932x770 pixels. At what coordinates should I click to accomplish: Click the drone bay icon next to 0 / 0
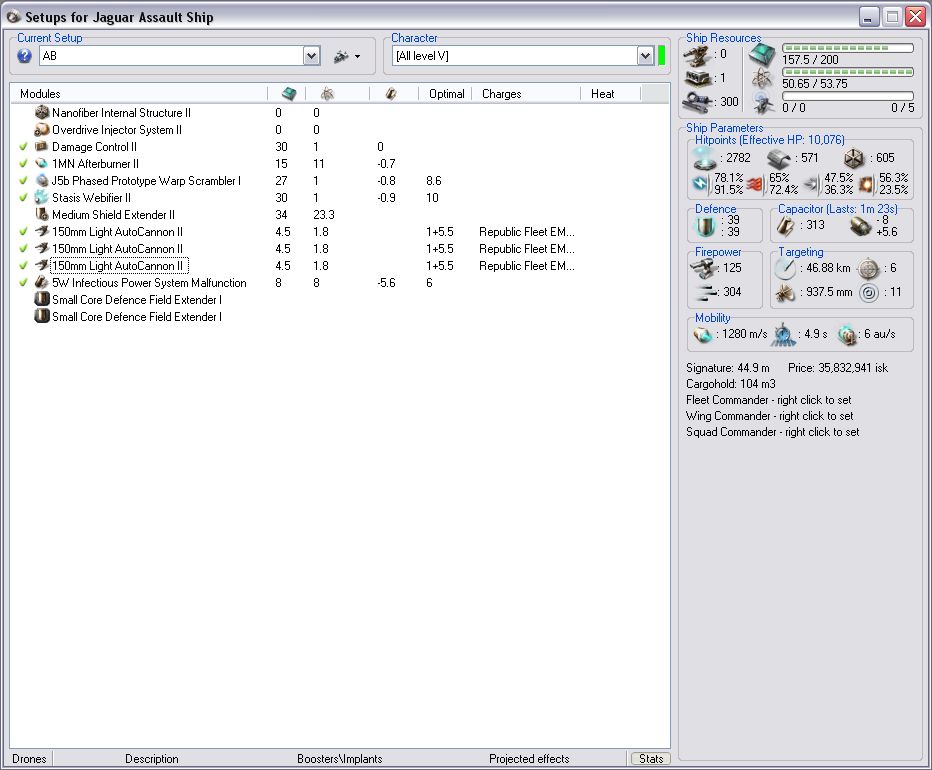coord(763,103)
